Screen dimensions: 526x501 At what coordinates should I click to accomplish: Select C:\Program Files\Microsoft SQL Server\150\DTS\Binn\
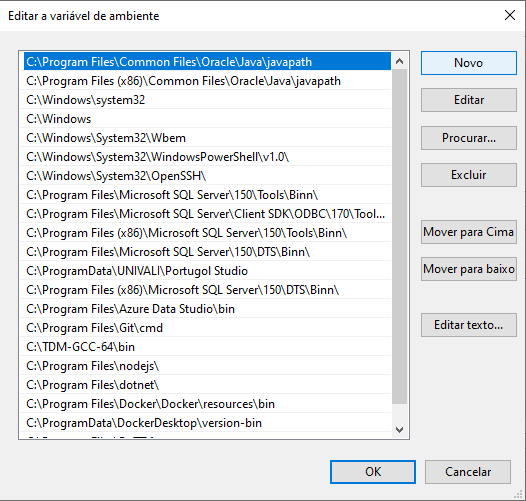click(205, 252)
